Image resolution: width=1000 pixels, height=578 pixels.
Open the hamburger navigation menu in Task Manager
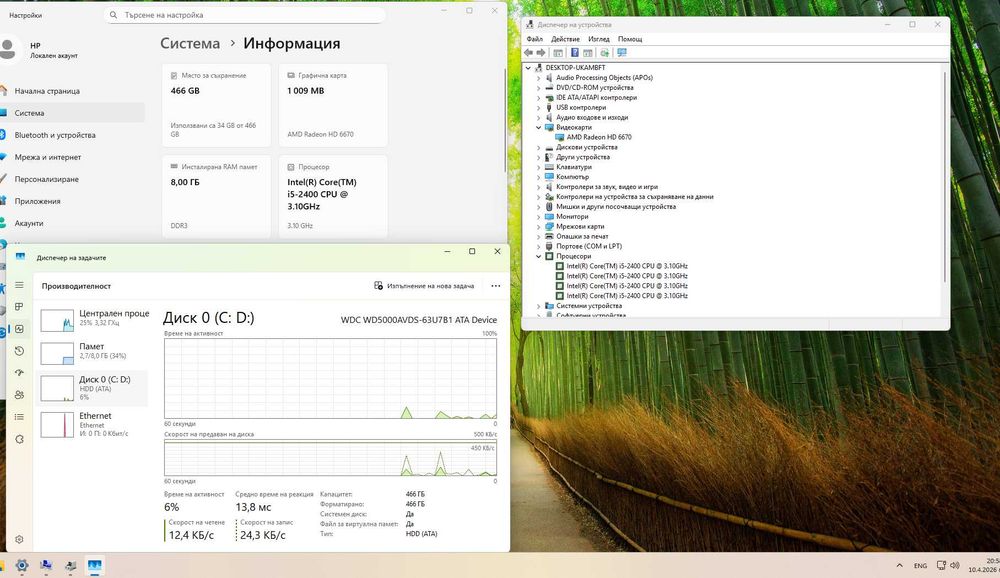coord(19,285)
